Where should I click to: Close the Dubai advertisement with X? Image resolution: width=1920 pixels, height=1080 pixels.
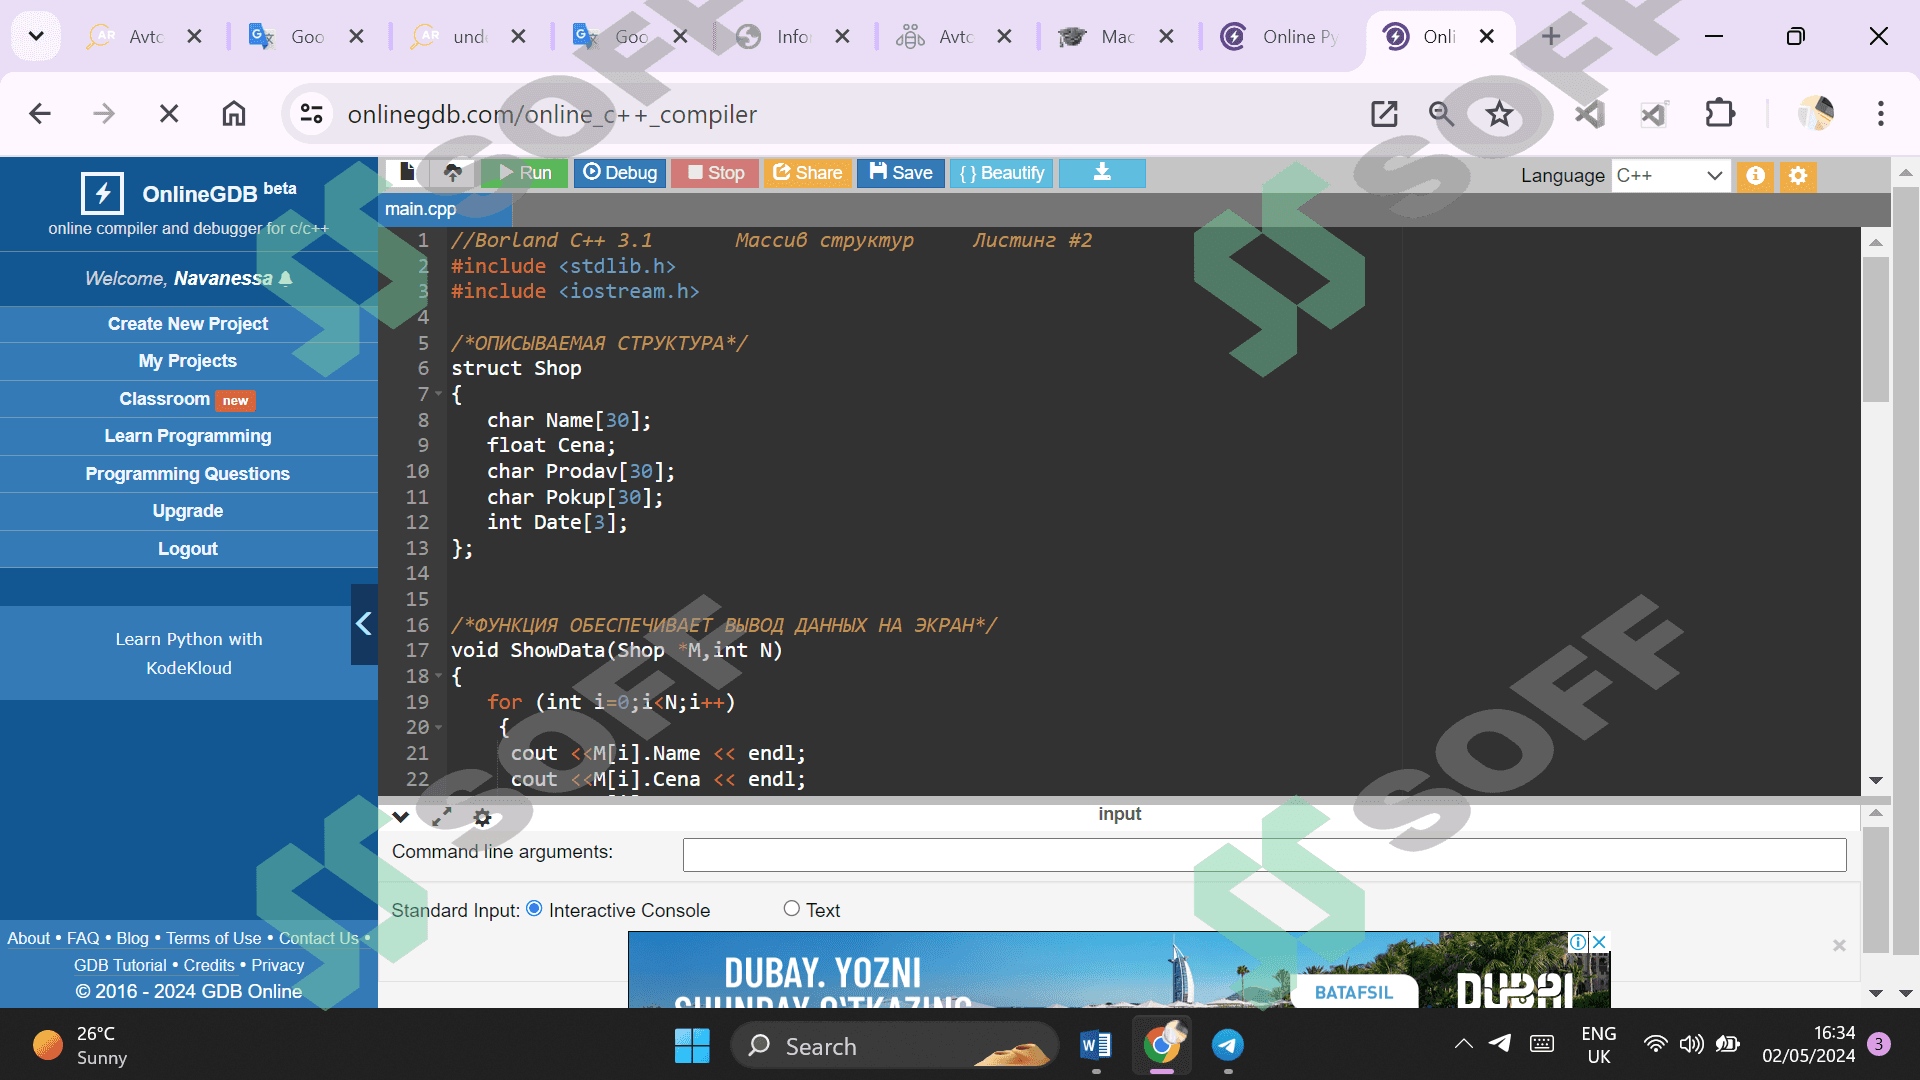pyautogui.click(x=1600, y=942)
